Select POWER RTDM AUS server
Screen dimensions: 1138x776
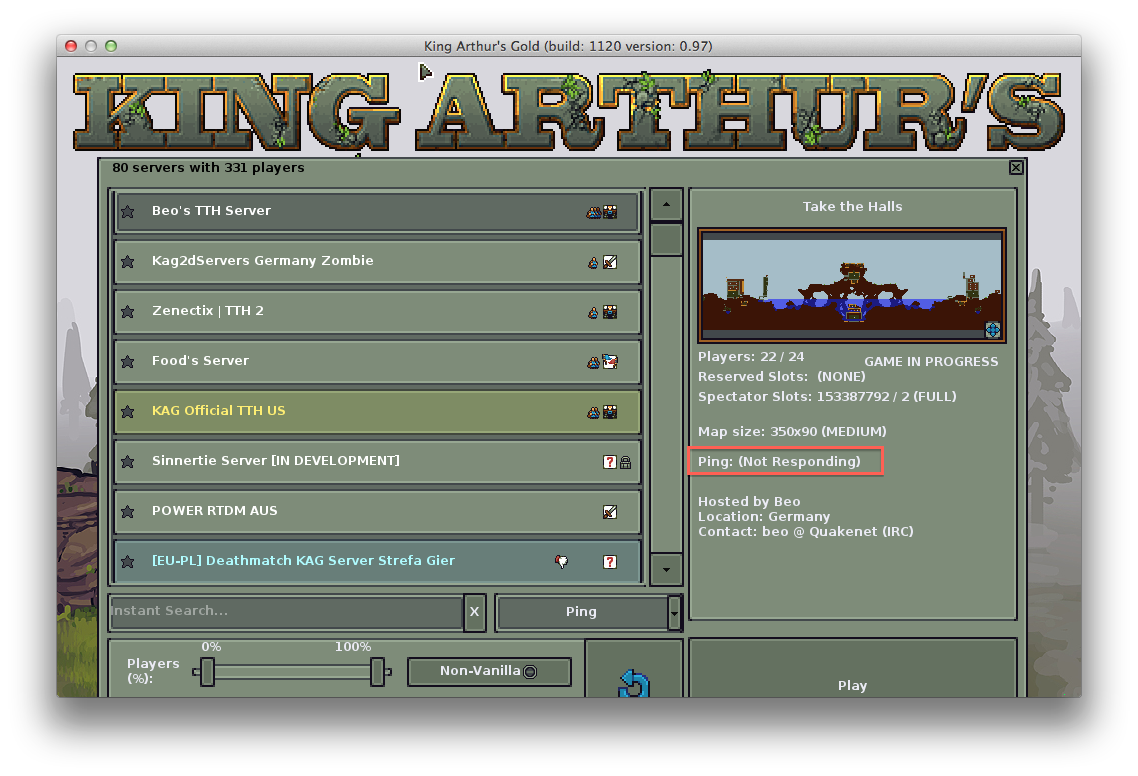pos(377,512)
